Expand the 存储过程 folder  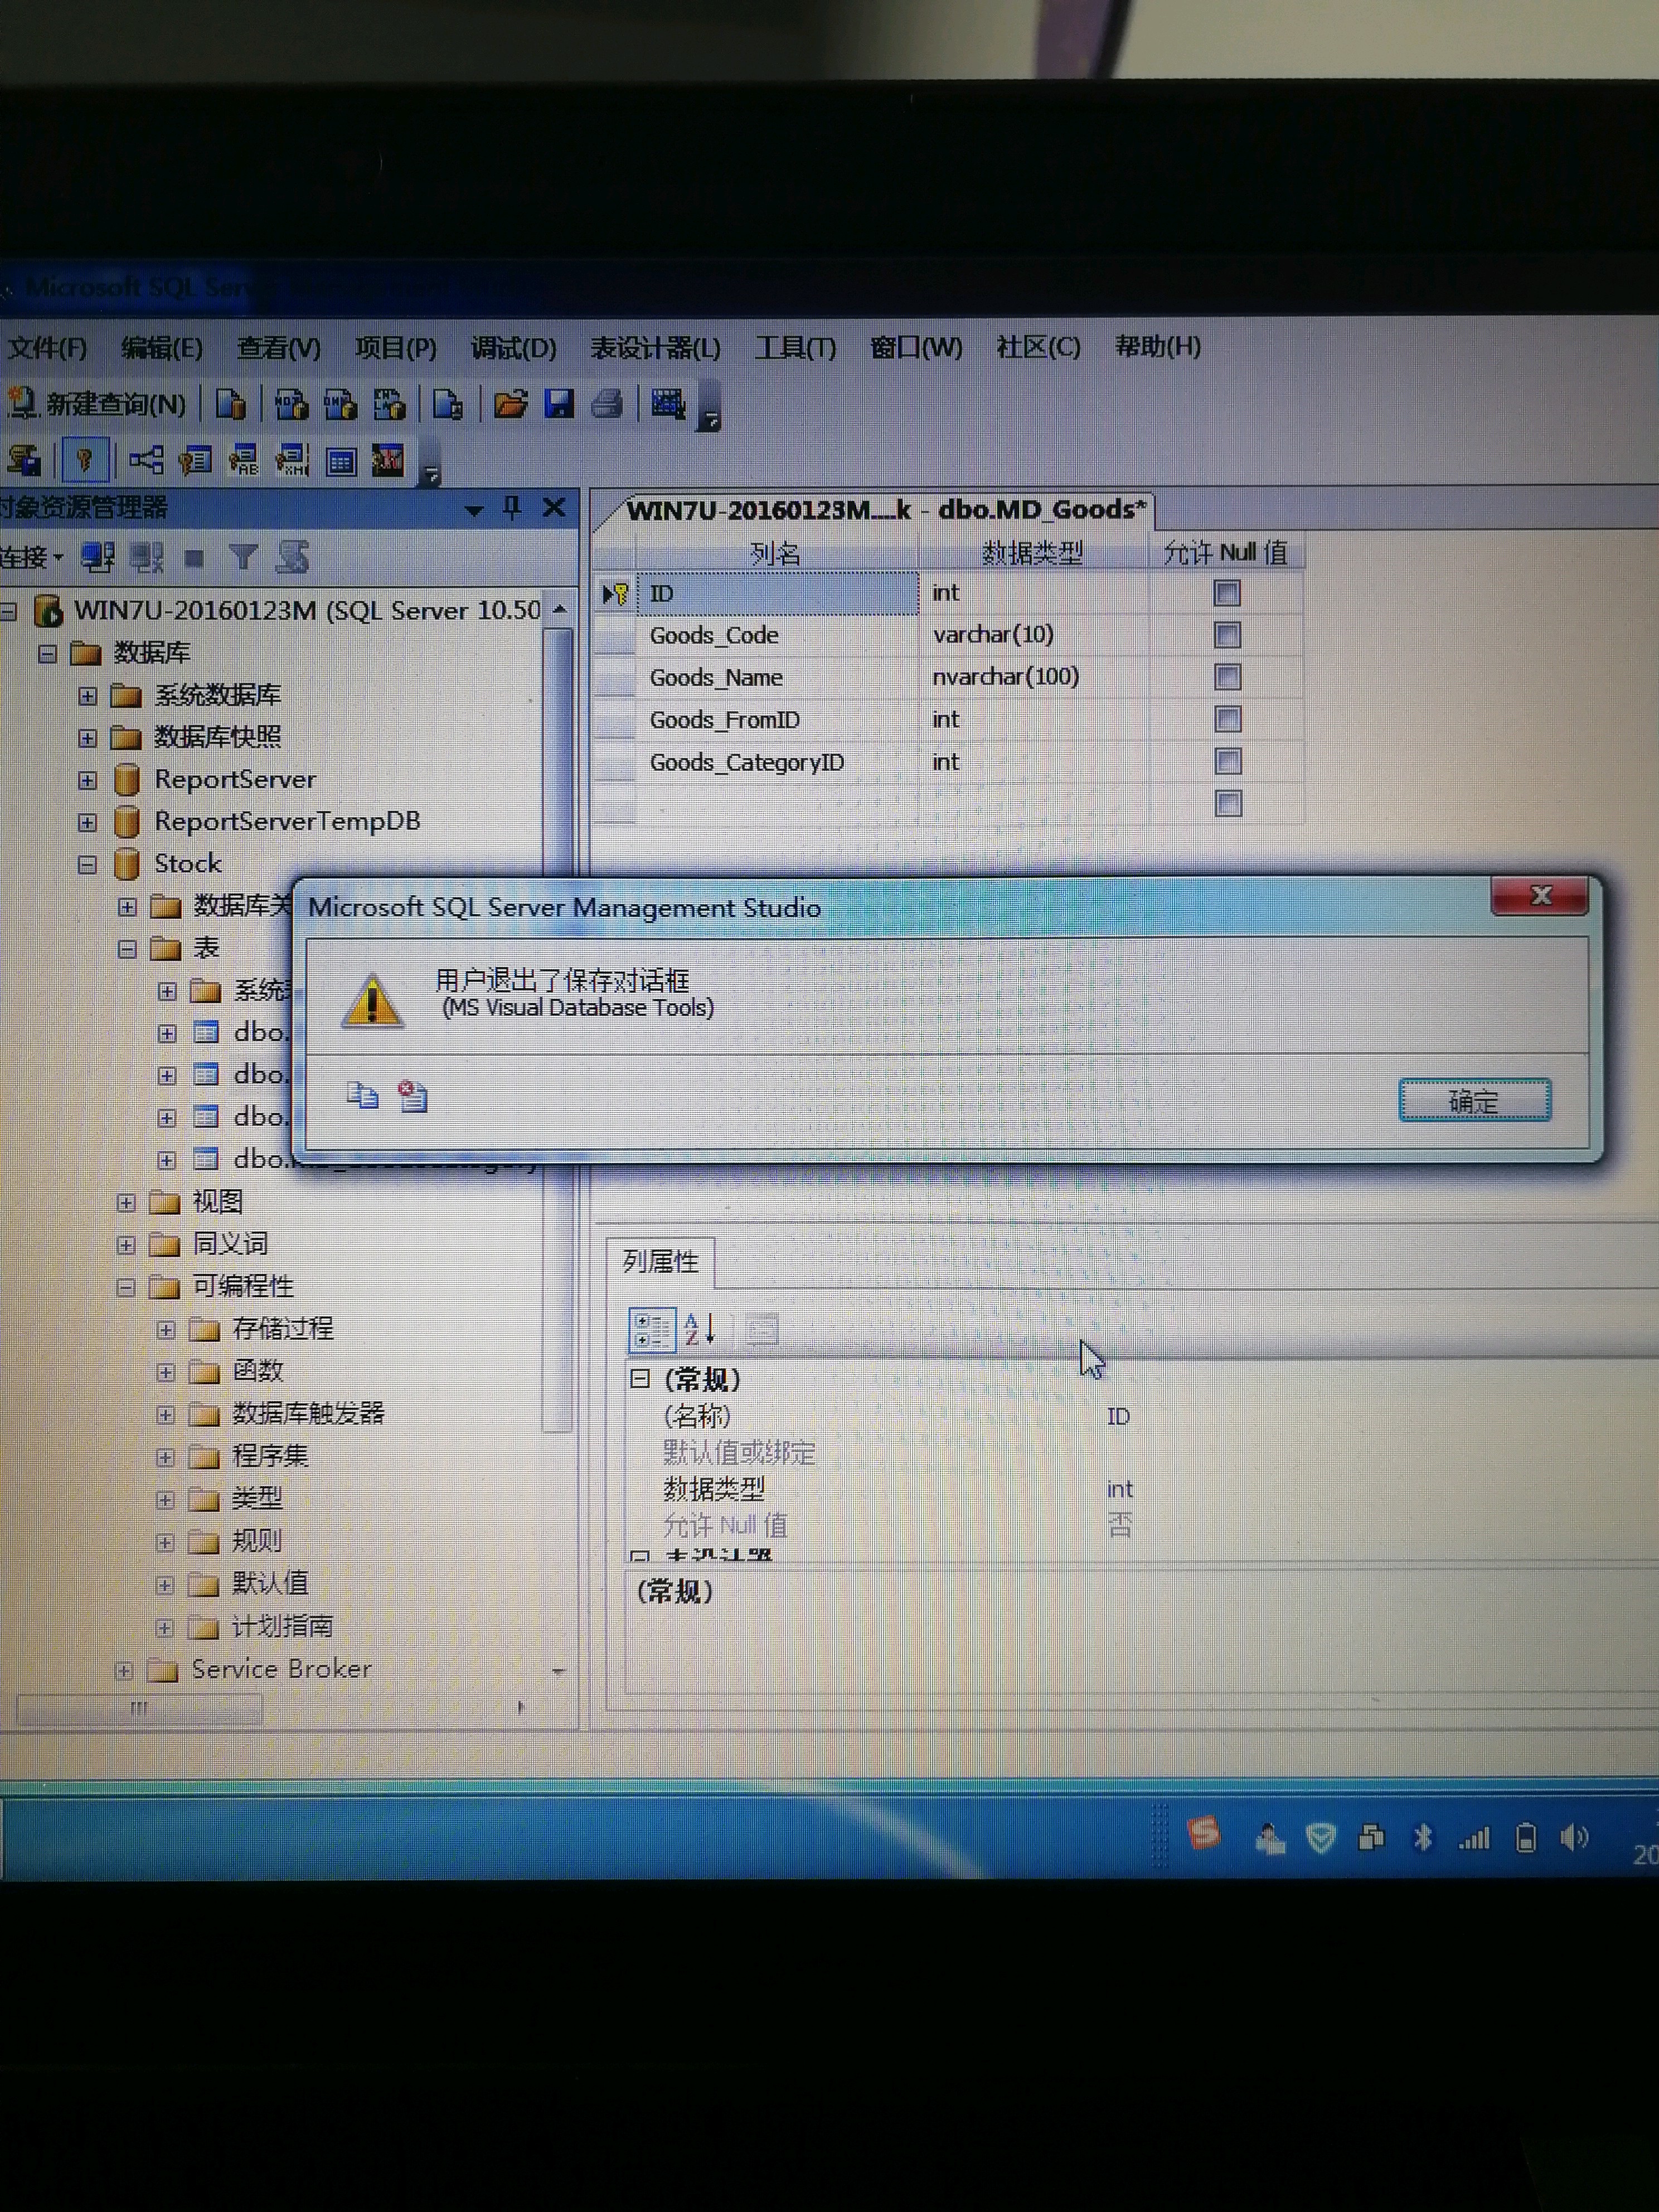tap(166, 1329)
